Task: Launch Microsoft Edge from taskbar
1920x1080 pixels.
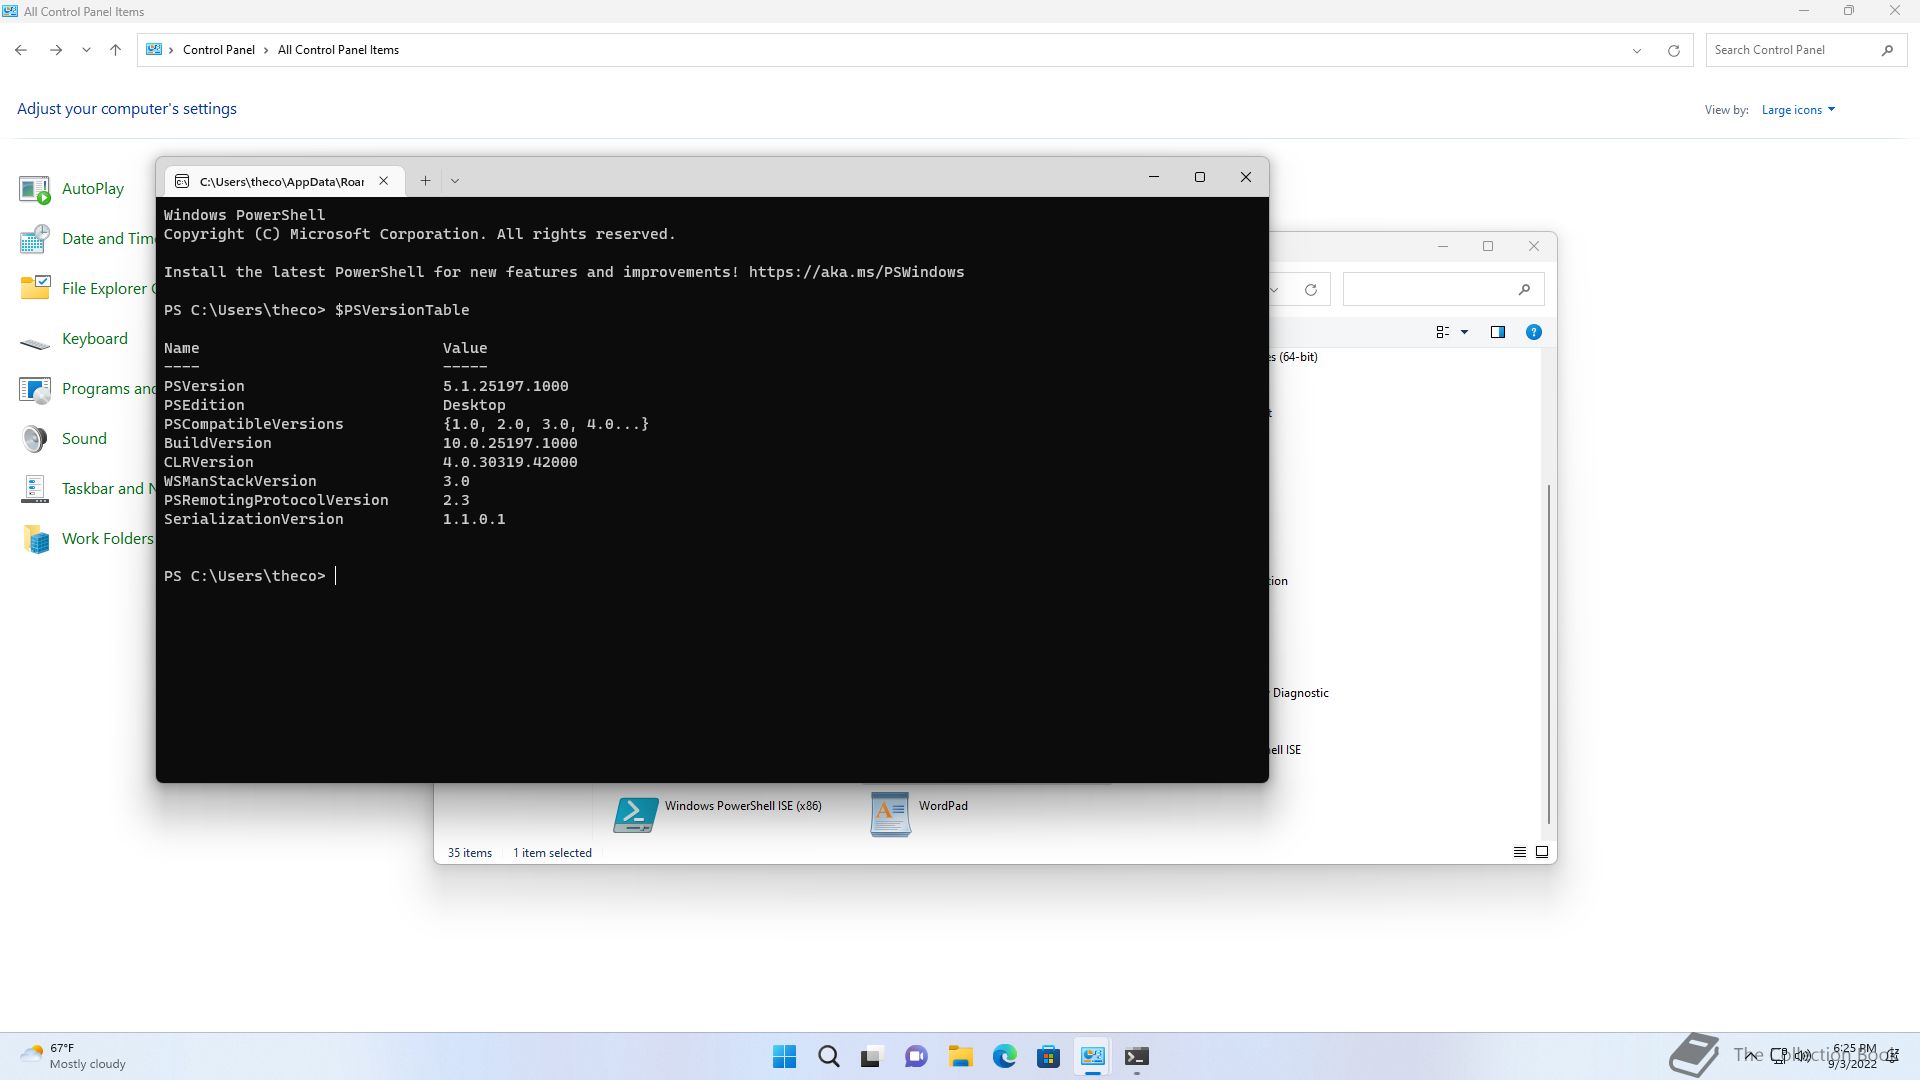Action: tap(1004, 1056)
